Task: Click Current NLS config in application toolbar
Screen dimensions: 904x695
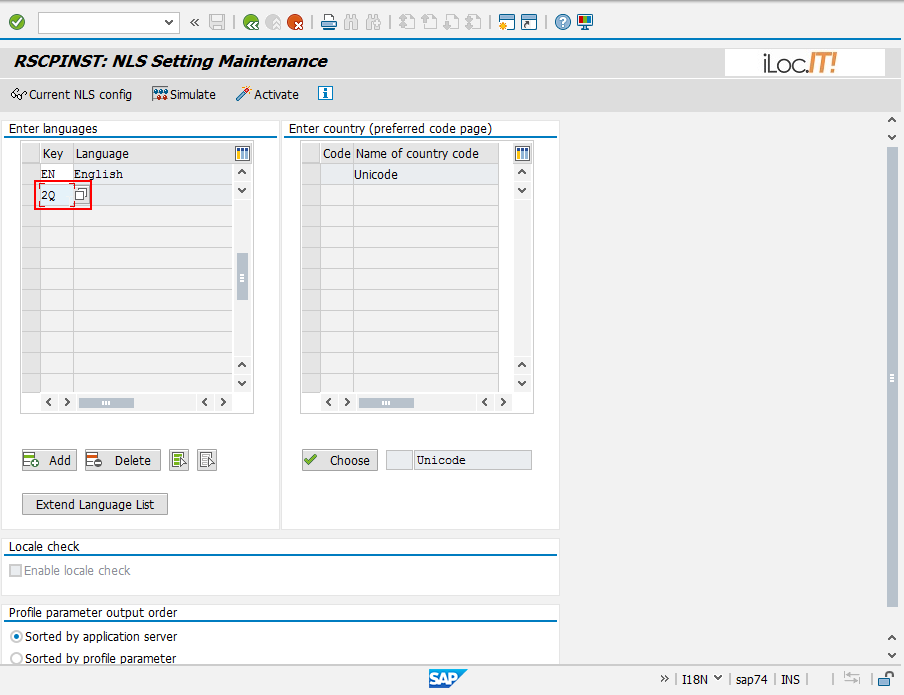Action: click(71, 94)
